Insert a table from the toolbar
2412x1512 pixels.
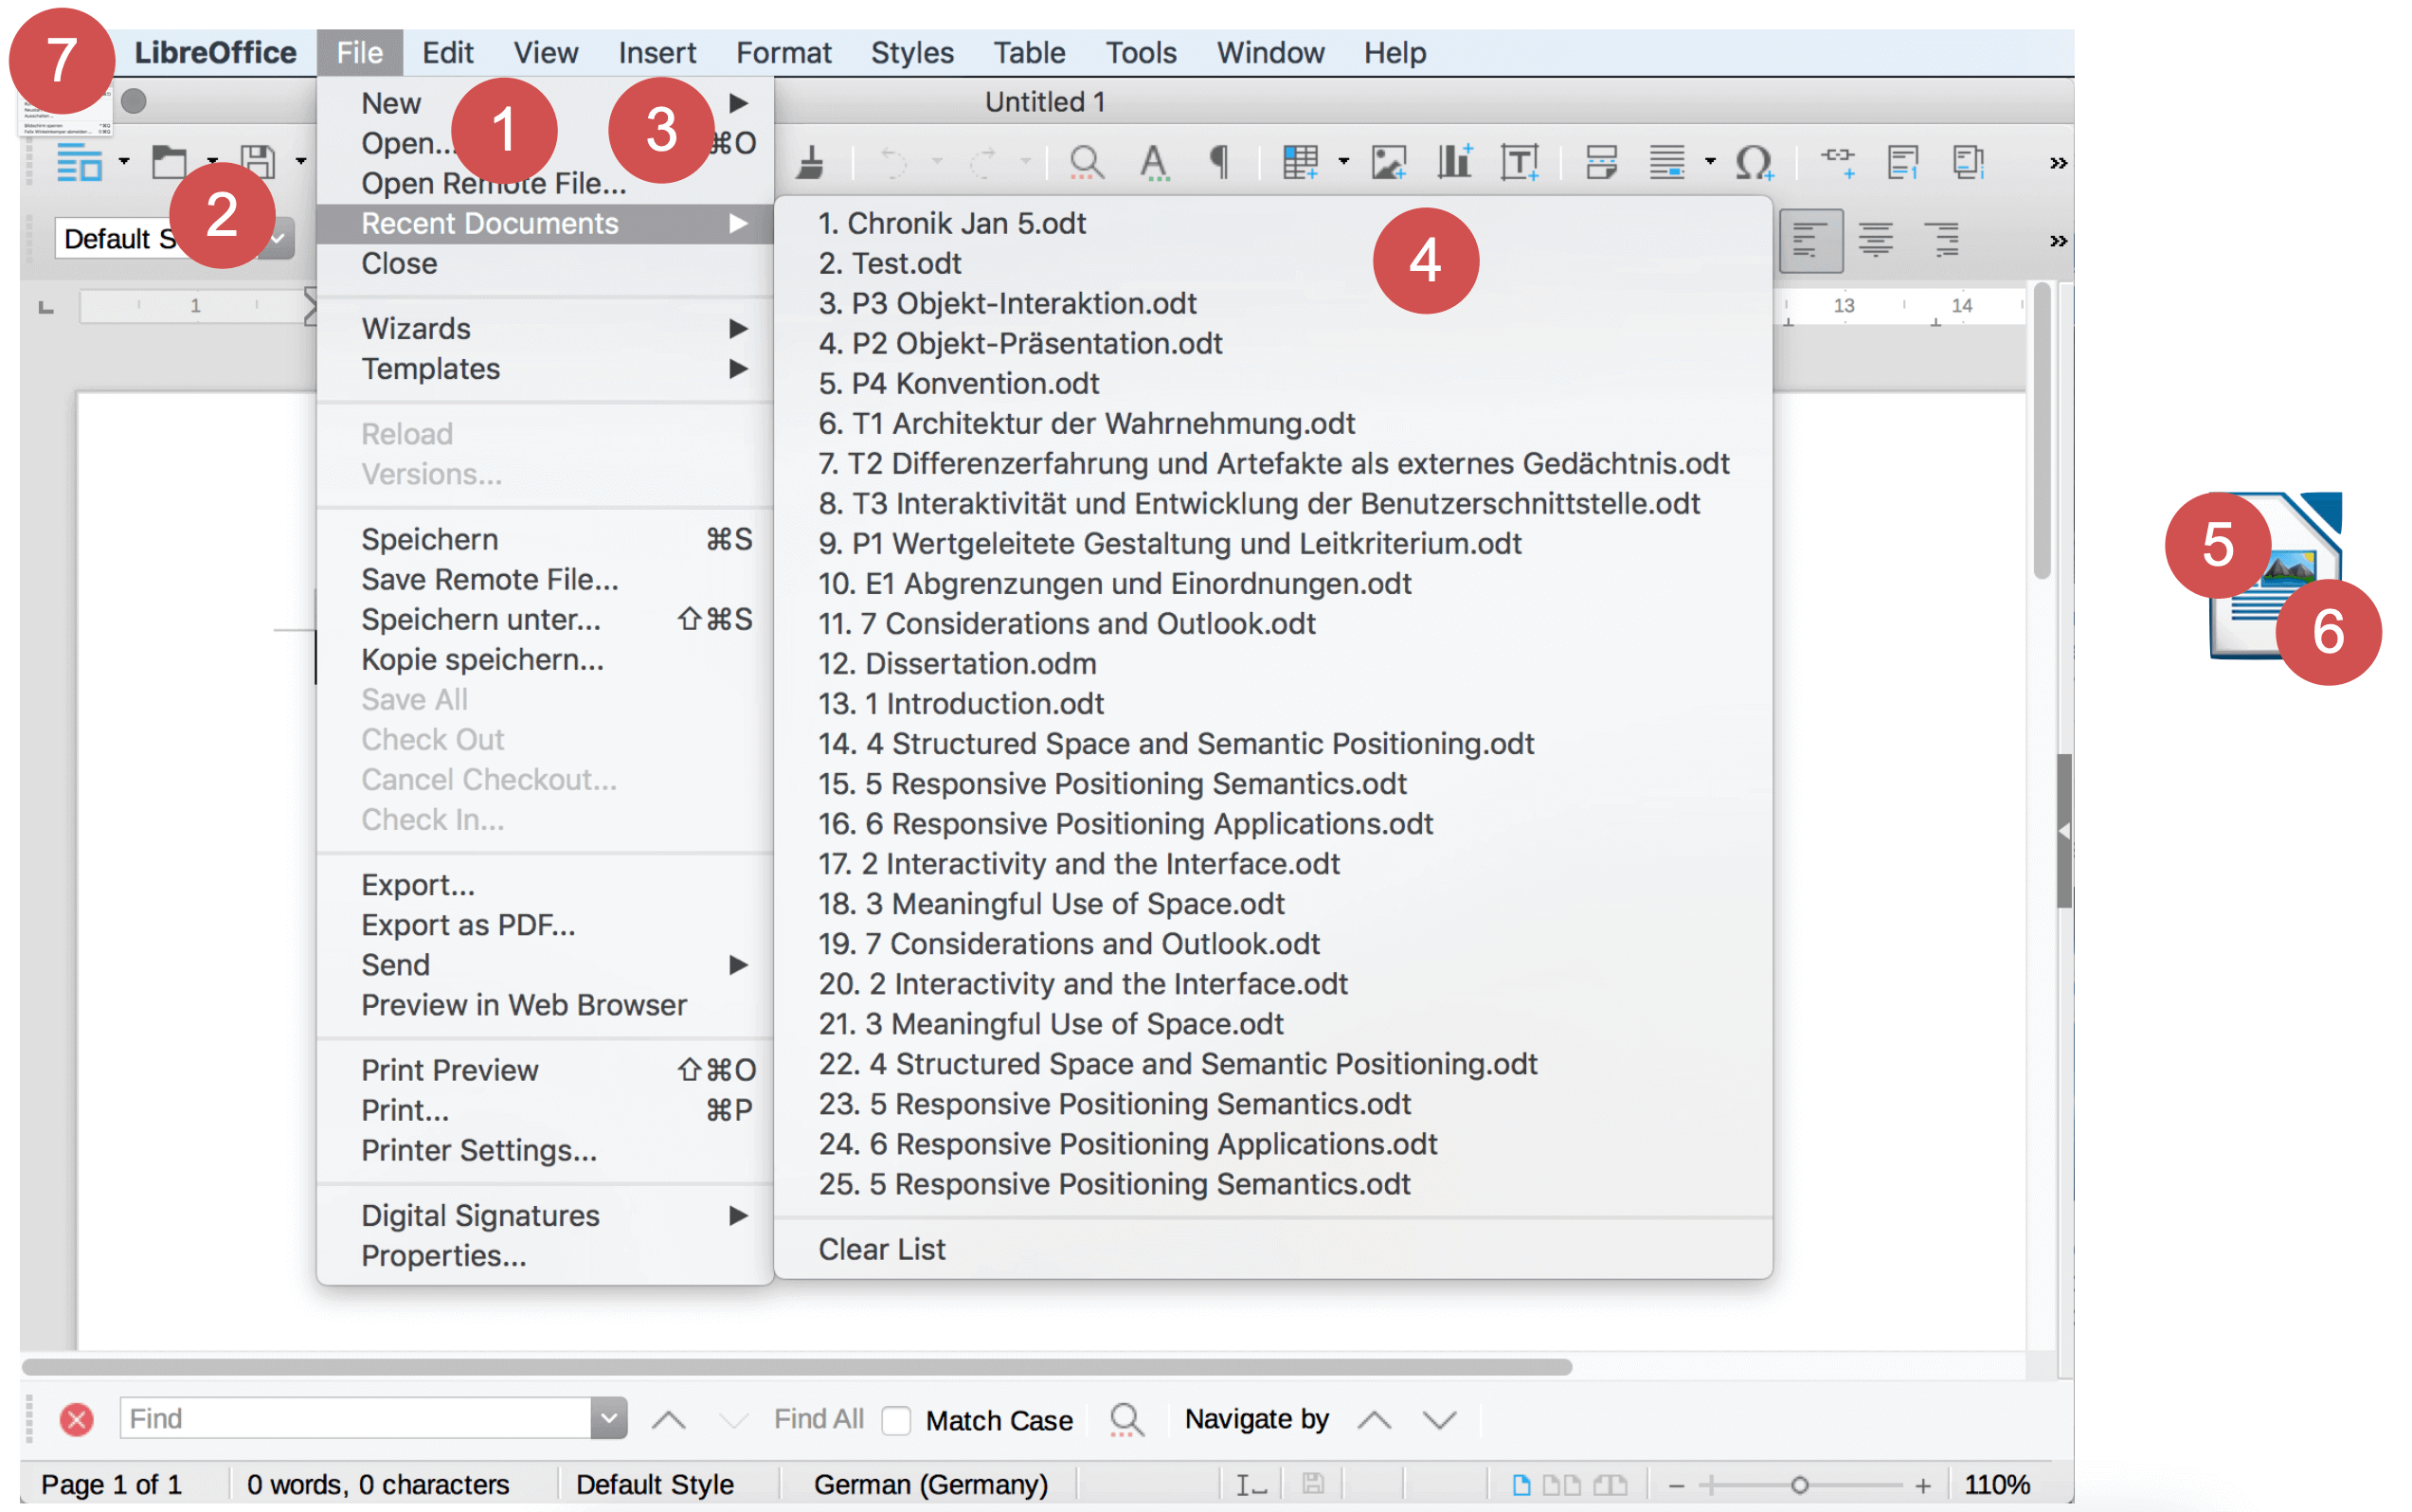(1300, 161)
